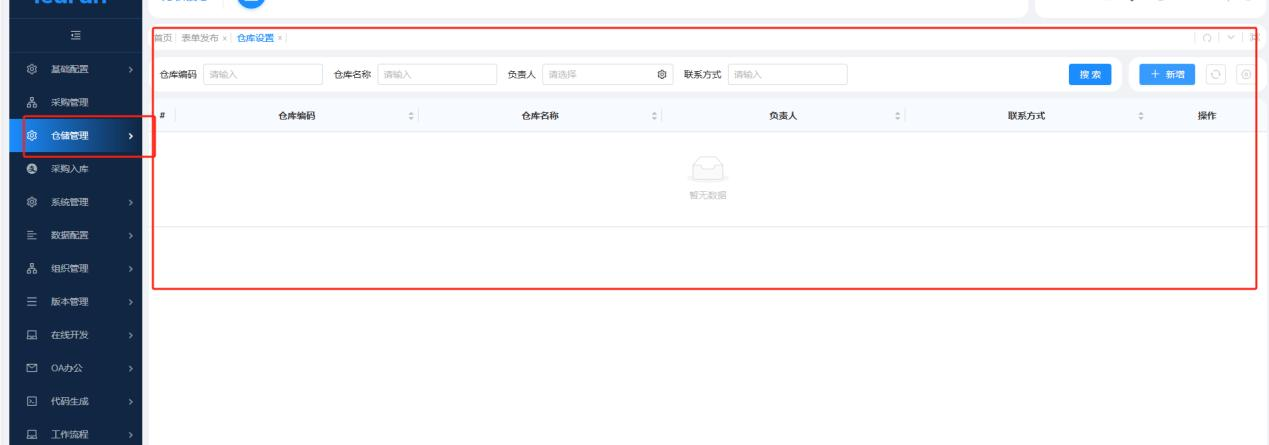Expand the 仓储管理 menu chevron
This screenshot has height=445, width=1269.
131,136
